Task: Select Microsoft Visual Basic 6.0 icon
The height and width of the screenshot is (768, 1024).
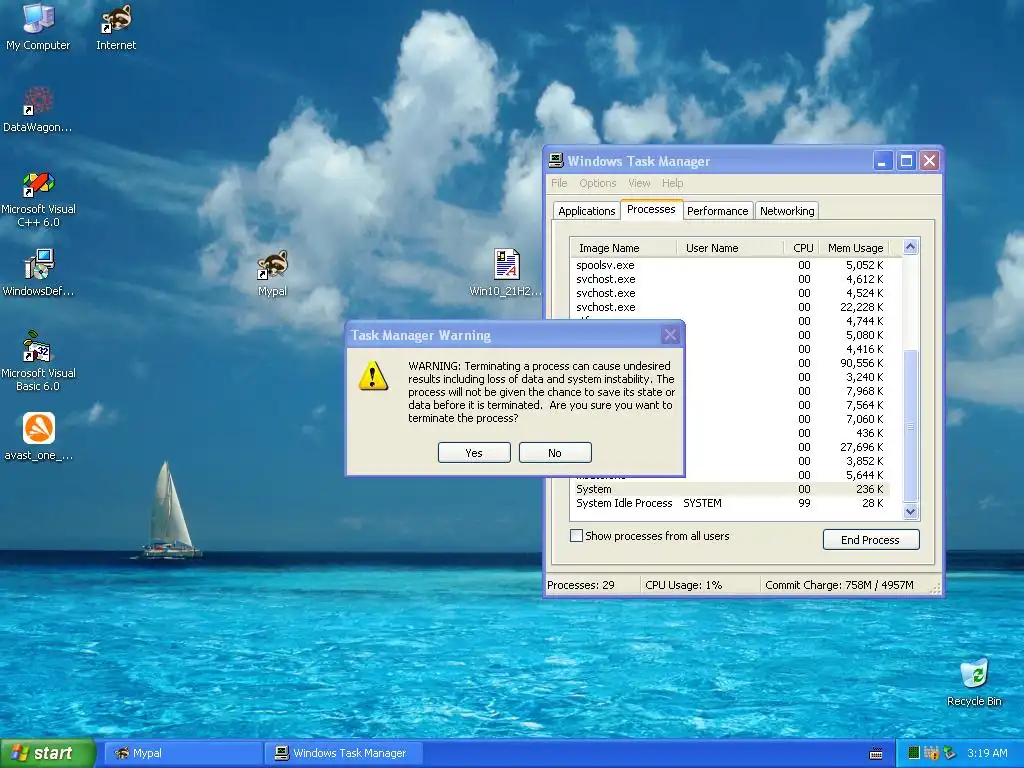Action: tap(38, 362)
